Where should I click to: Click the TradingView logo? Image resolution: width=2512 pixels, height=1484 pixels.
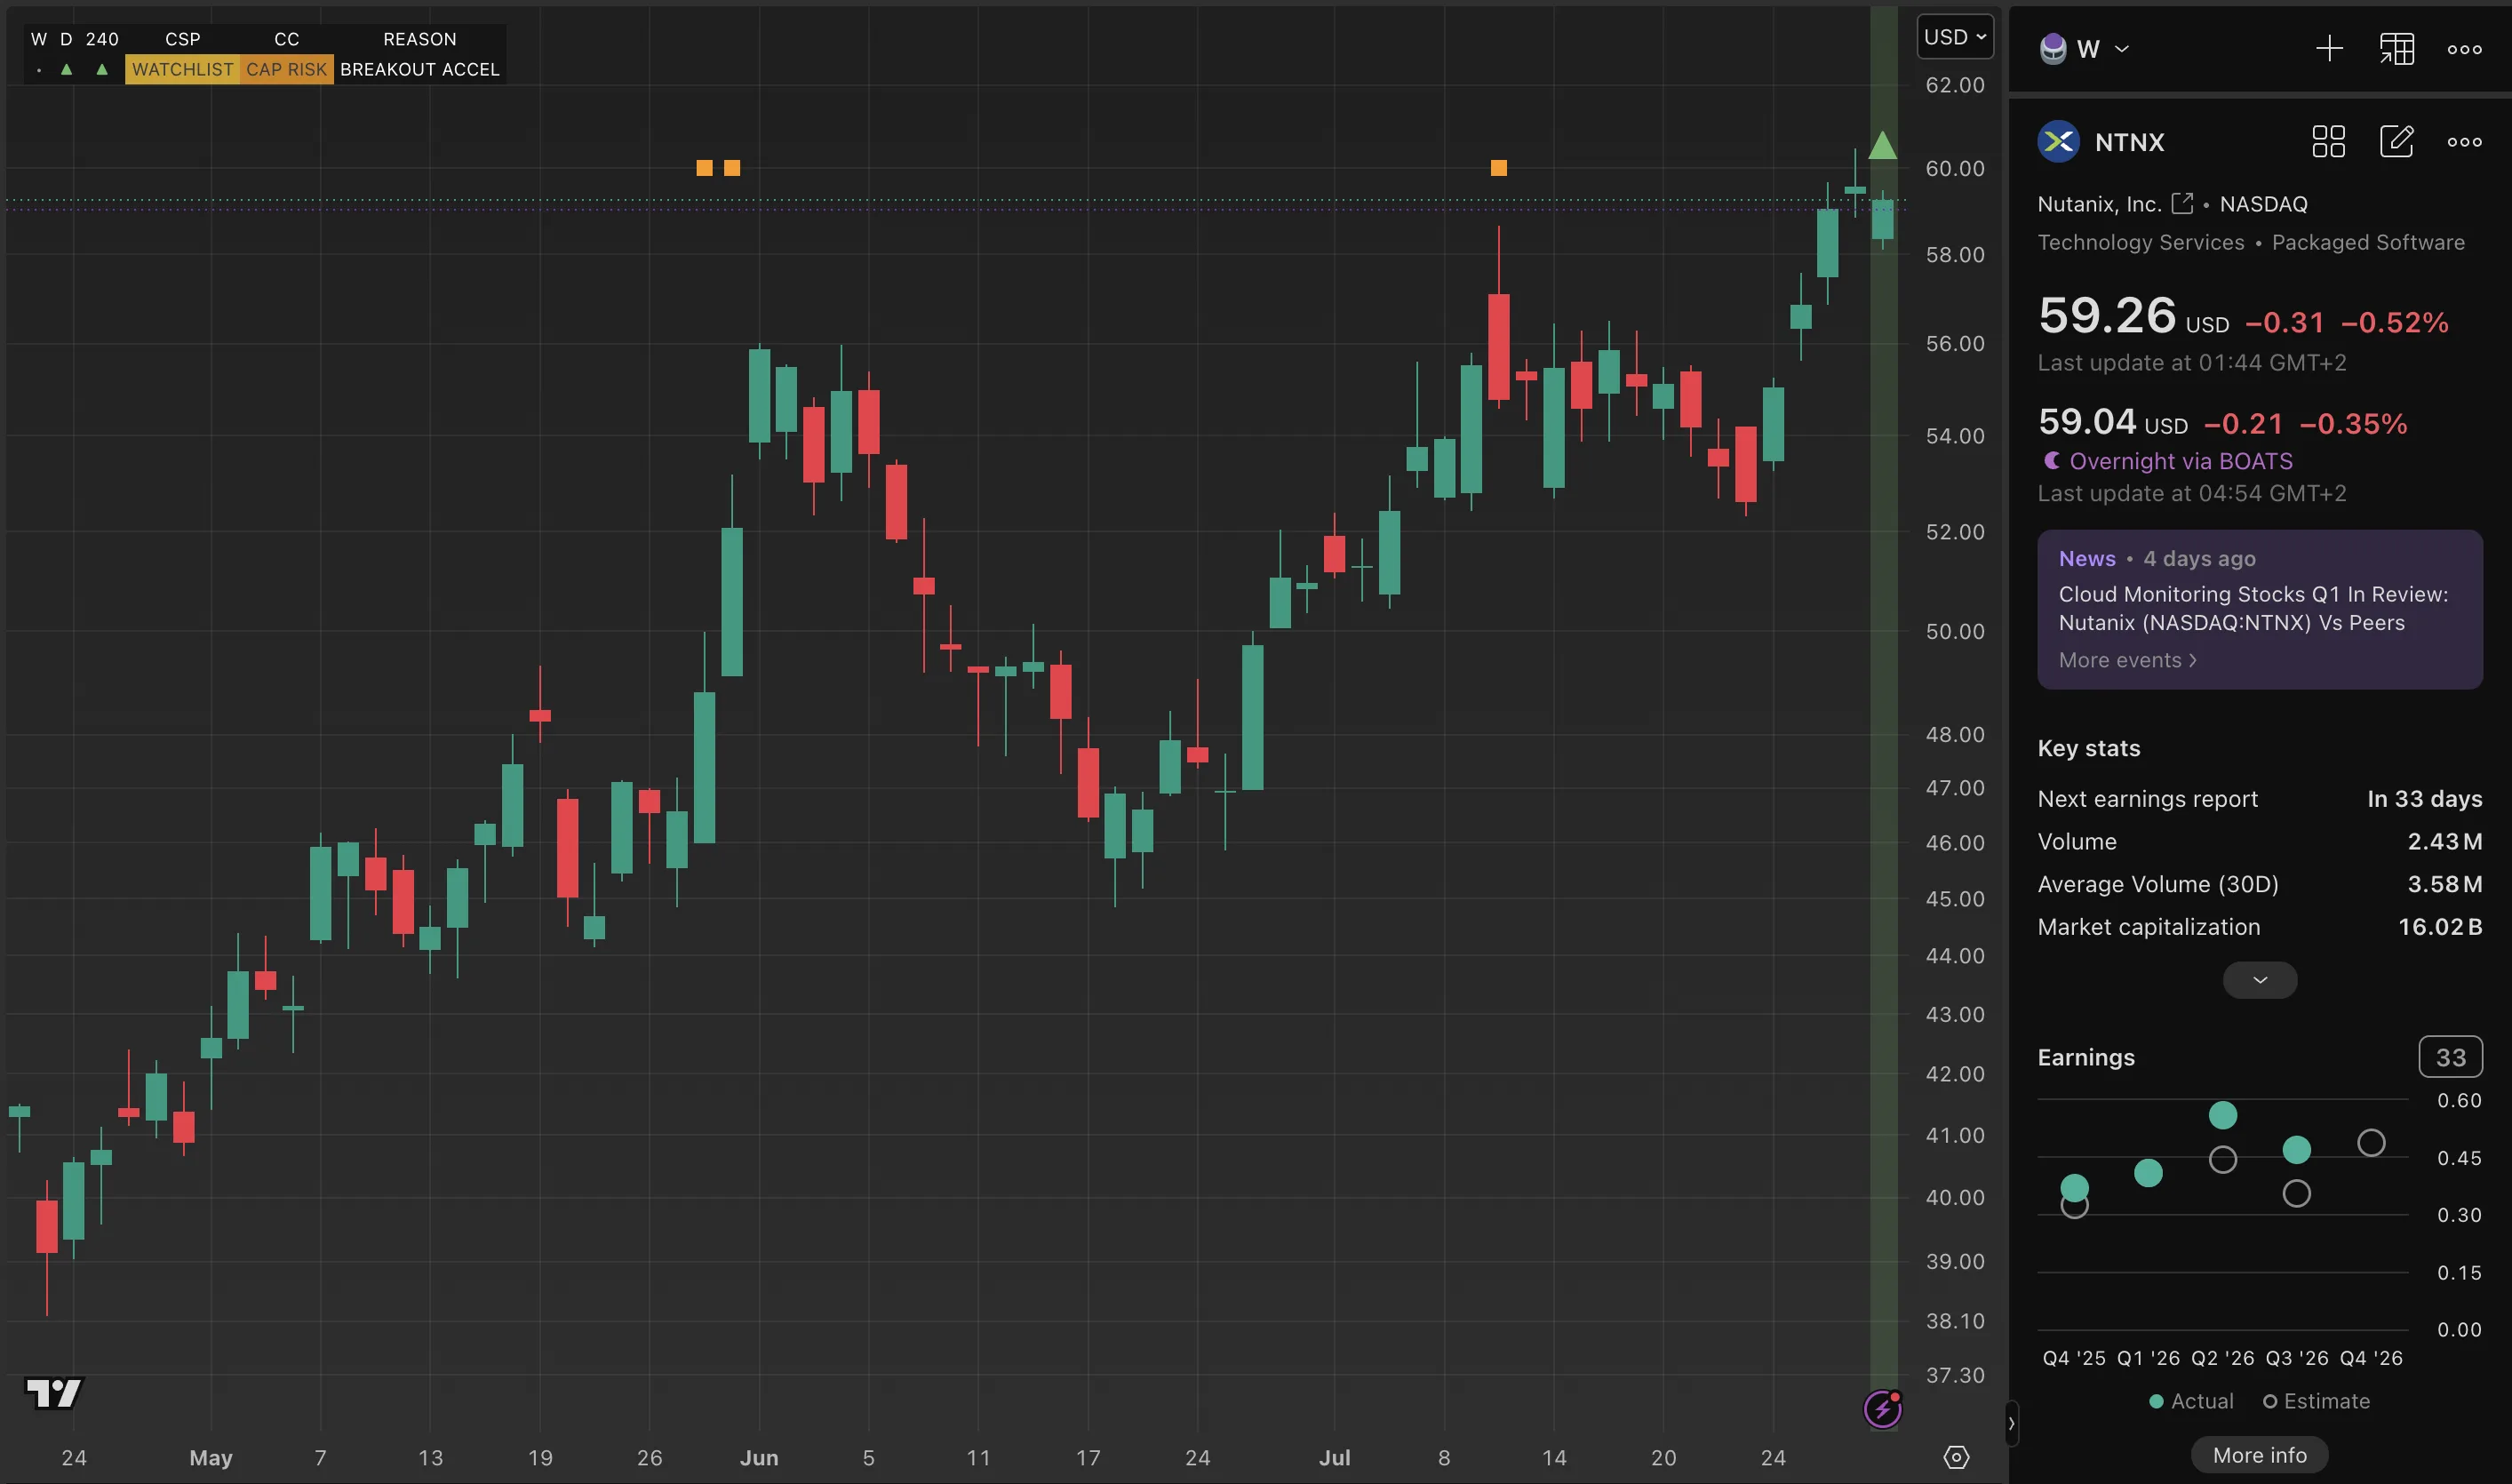coord(54,1392)
